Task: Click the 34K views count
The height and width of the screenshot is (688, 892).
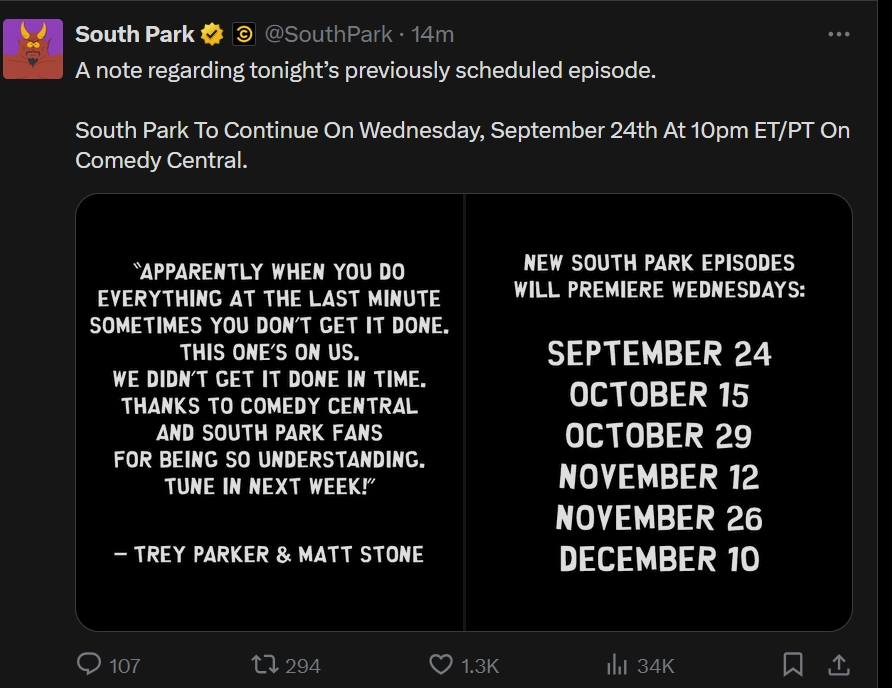Action: coord(656,665)
